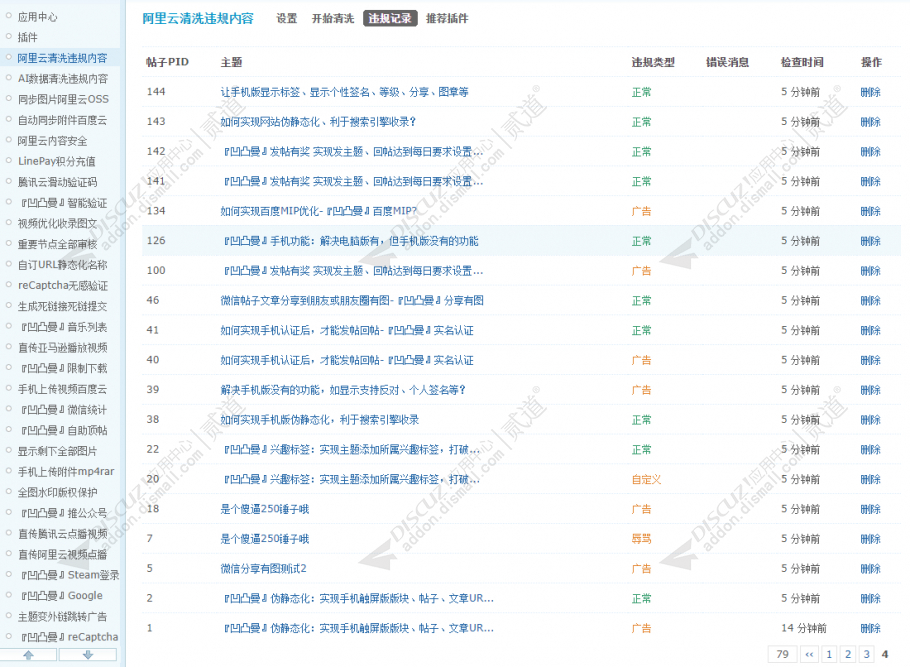This screenshot has height=667, width=910.
Task: Open AI数据清洗违规内容 in the sidebar
Action: coord(63,78)
